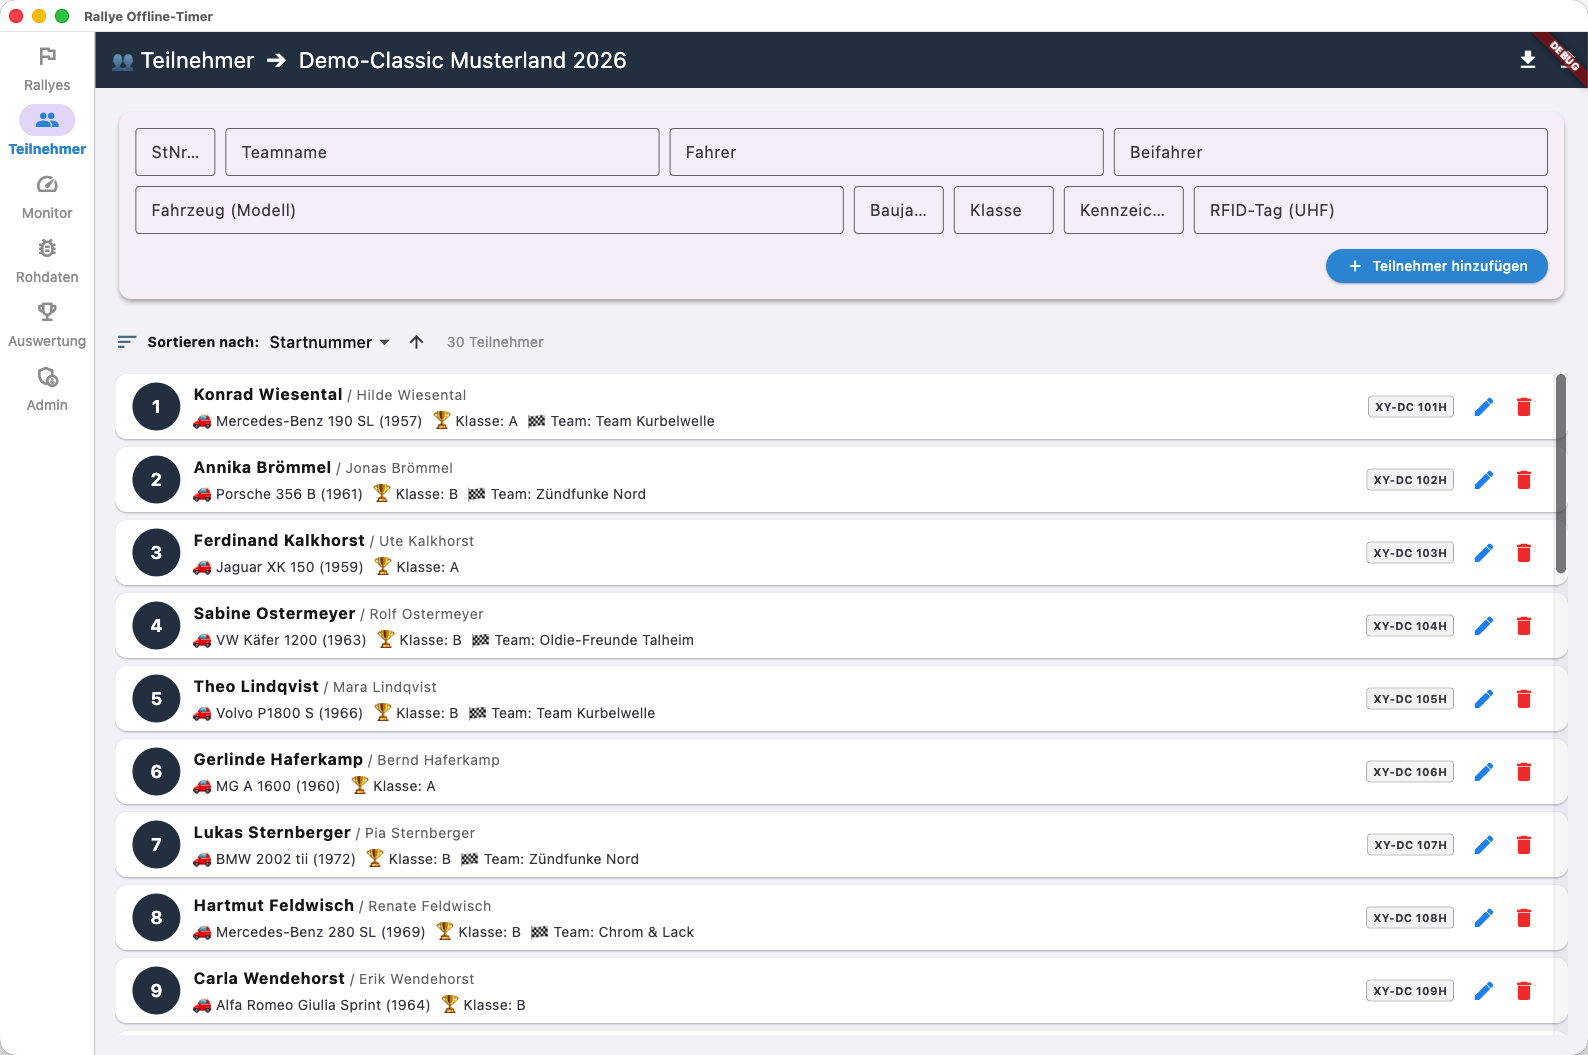Screen dimensions: 1588x1055
Task: Delete participant Gerlinde Haferkamp
Action: 1524,772
